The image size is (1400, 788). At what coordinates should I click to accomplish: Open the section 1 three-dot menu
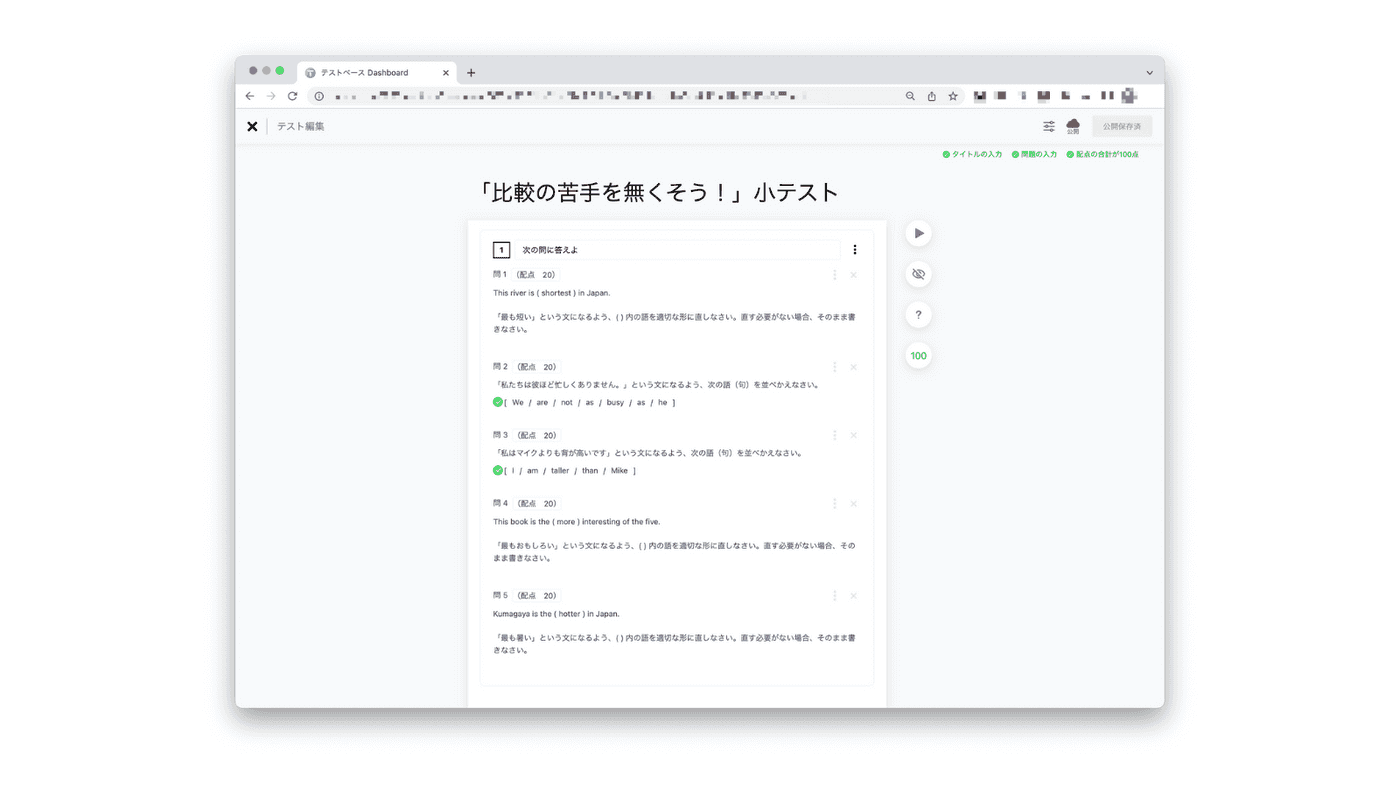[854, 250]
